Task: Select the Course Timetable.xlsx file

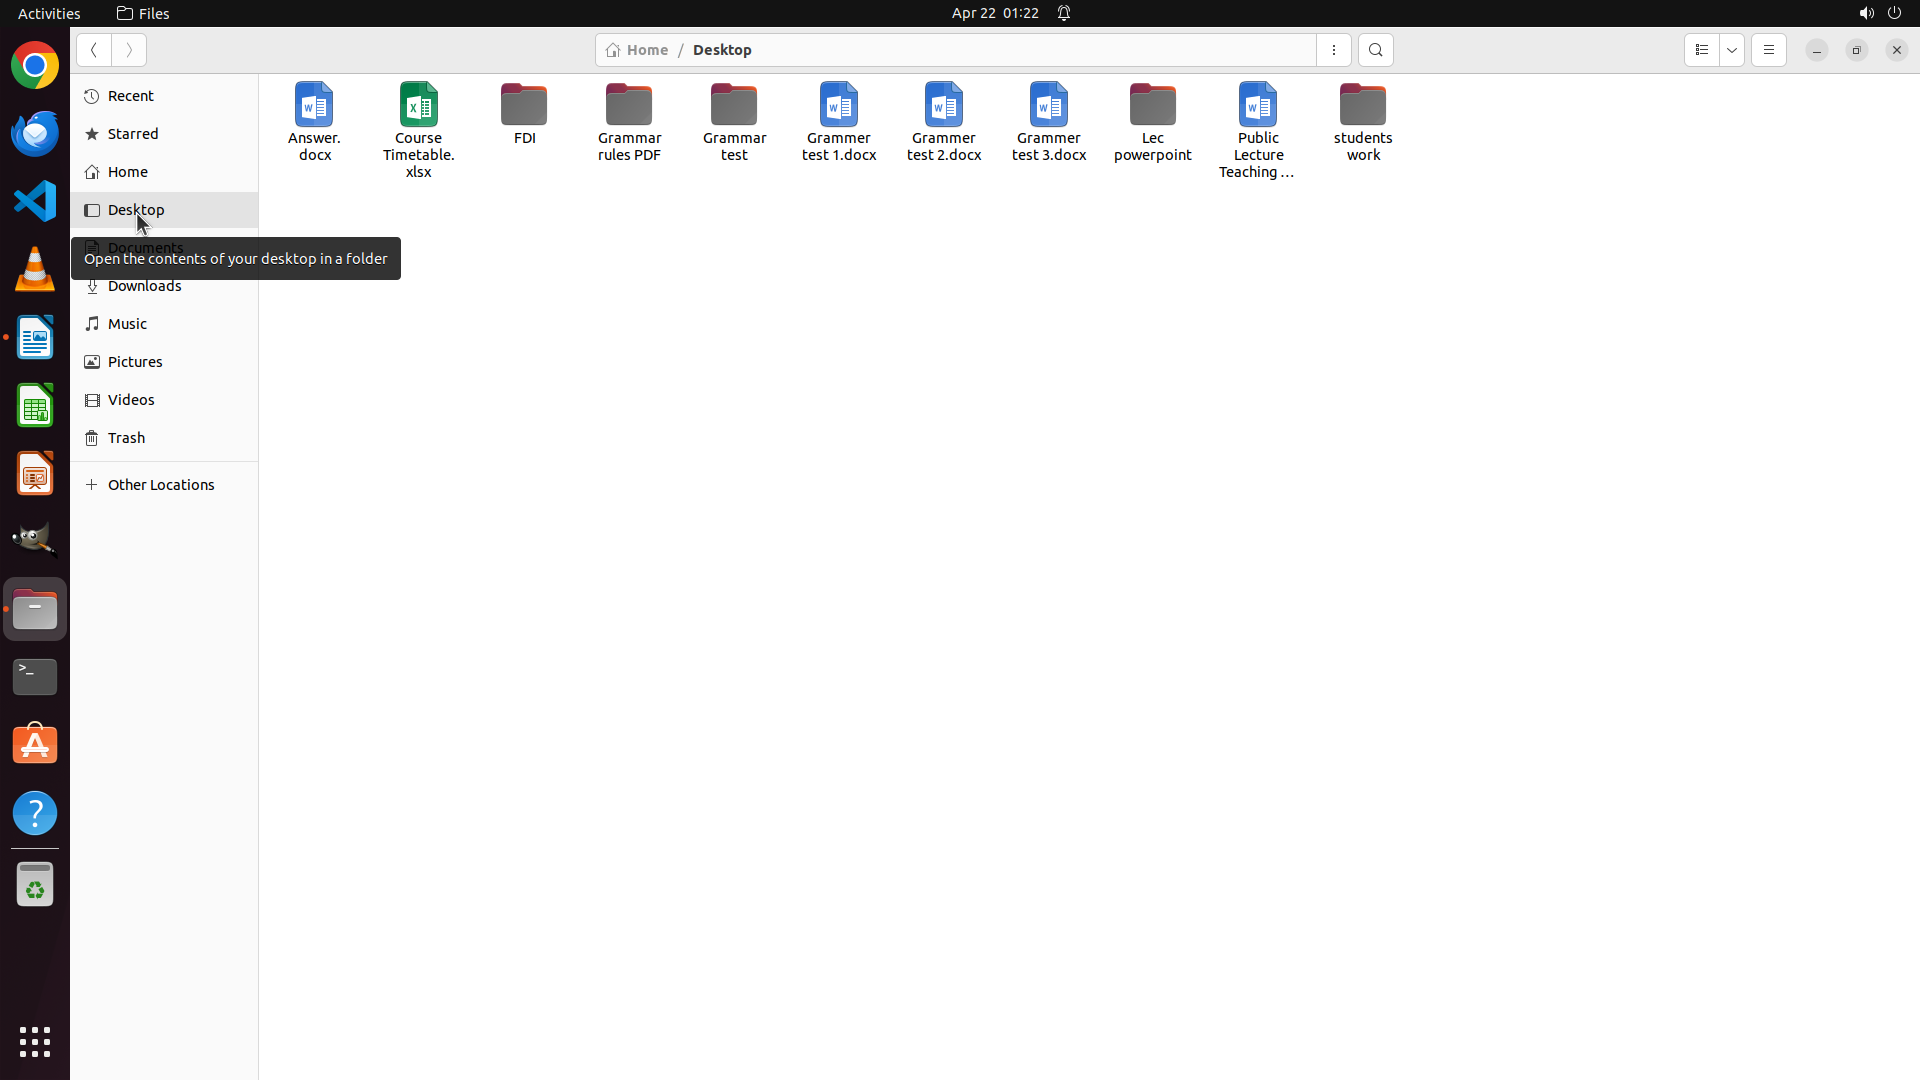Action: coord(418,107)
